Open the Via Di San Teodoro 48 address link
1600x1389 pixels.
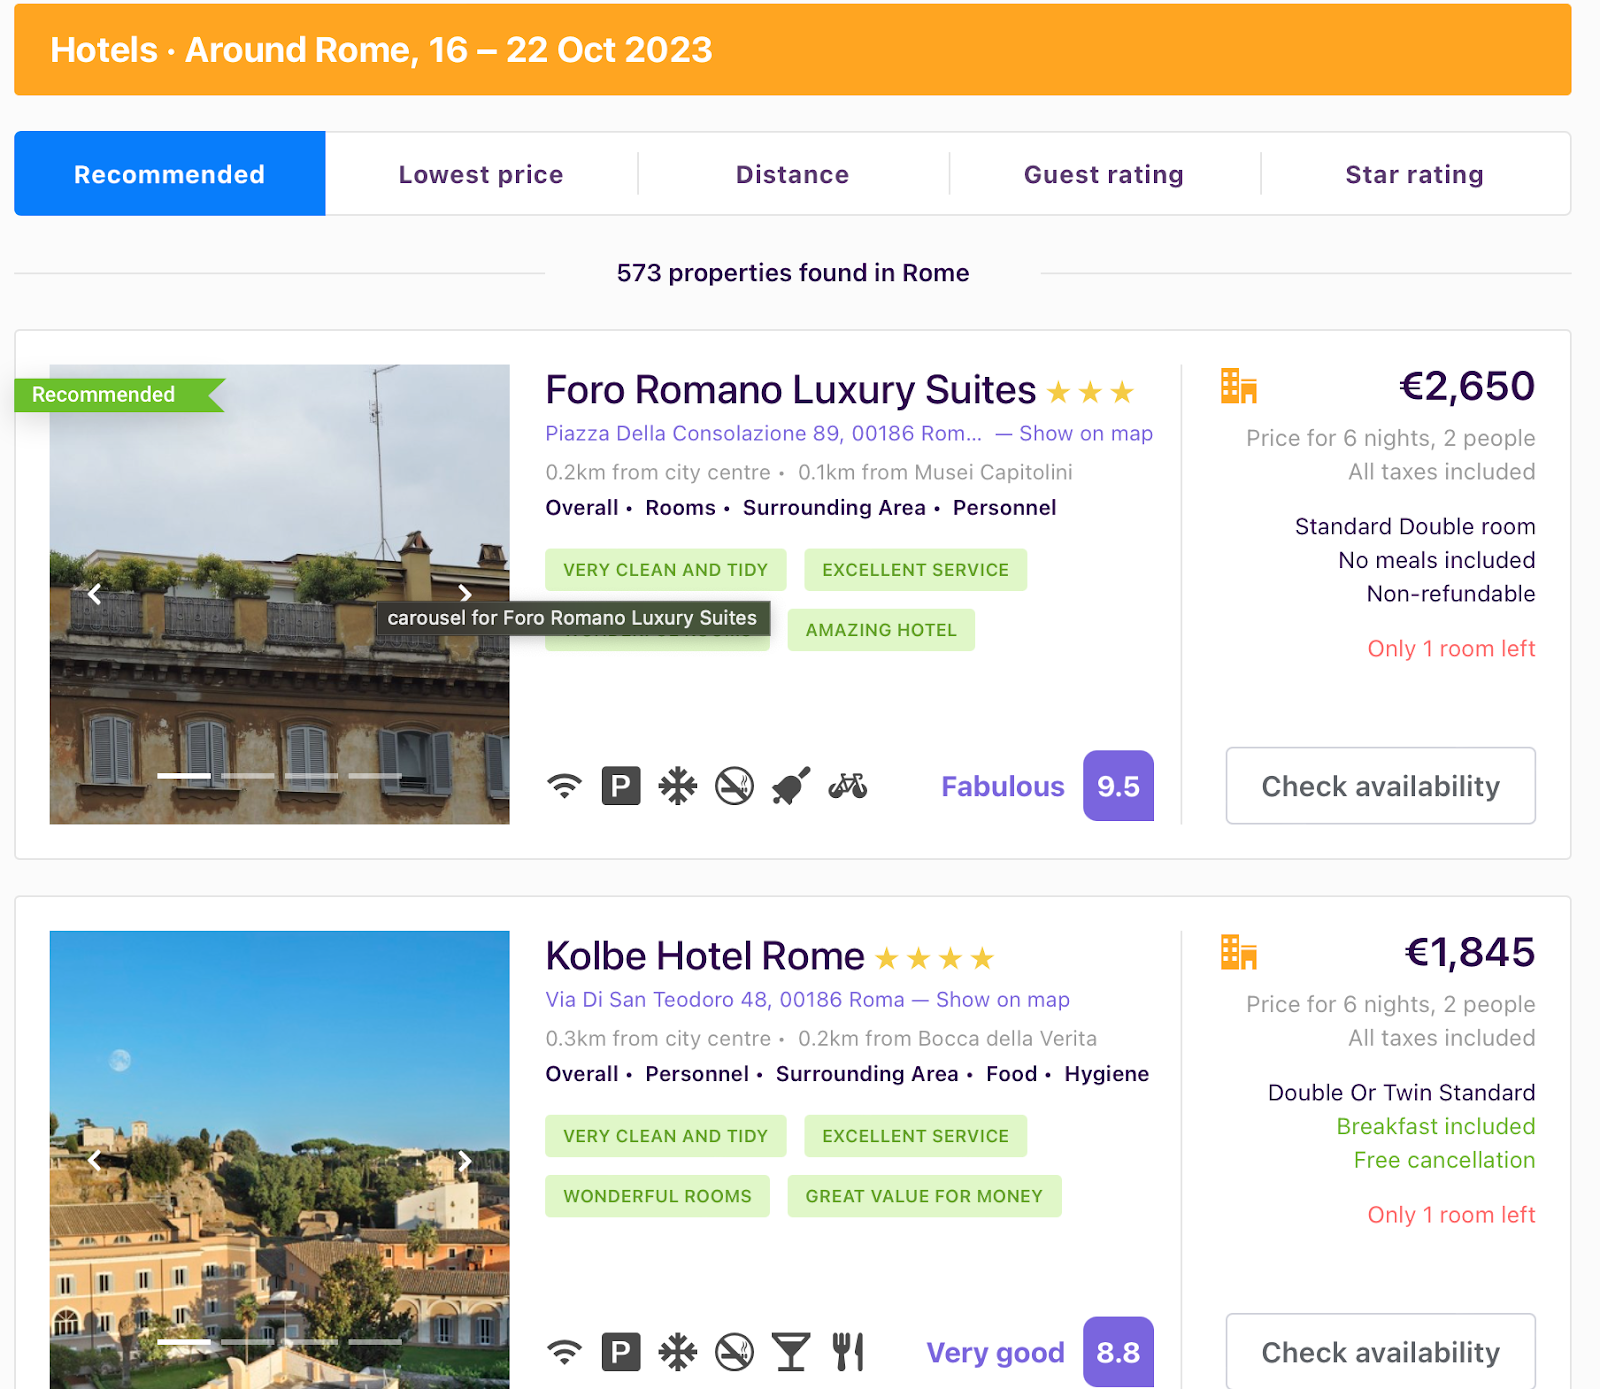coord(725,999)
